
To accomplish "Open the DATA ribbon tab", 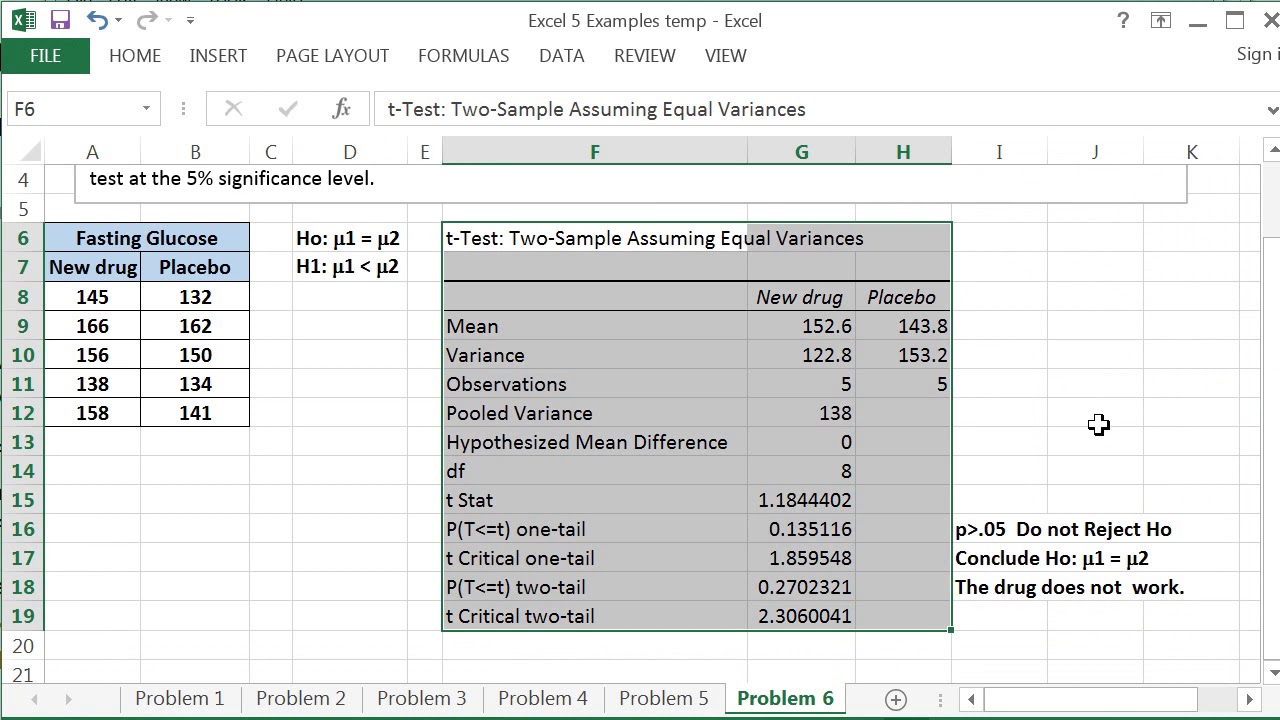I will 562,56.
